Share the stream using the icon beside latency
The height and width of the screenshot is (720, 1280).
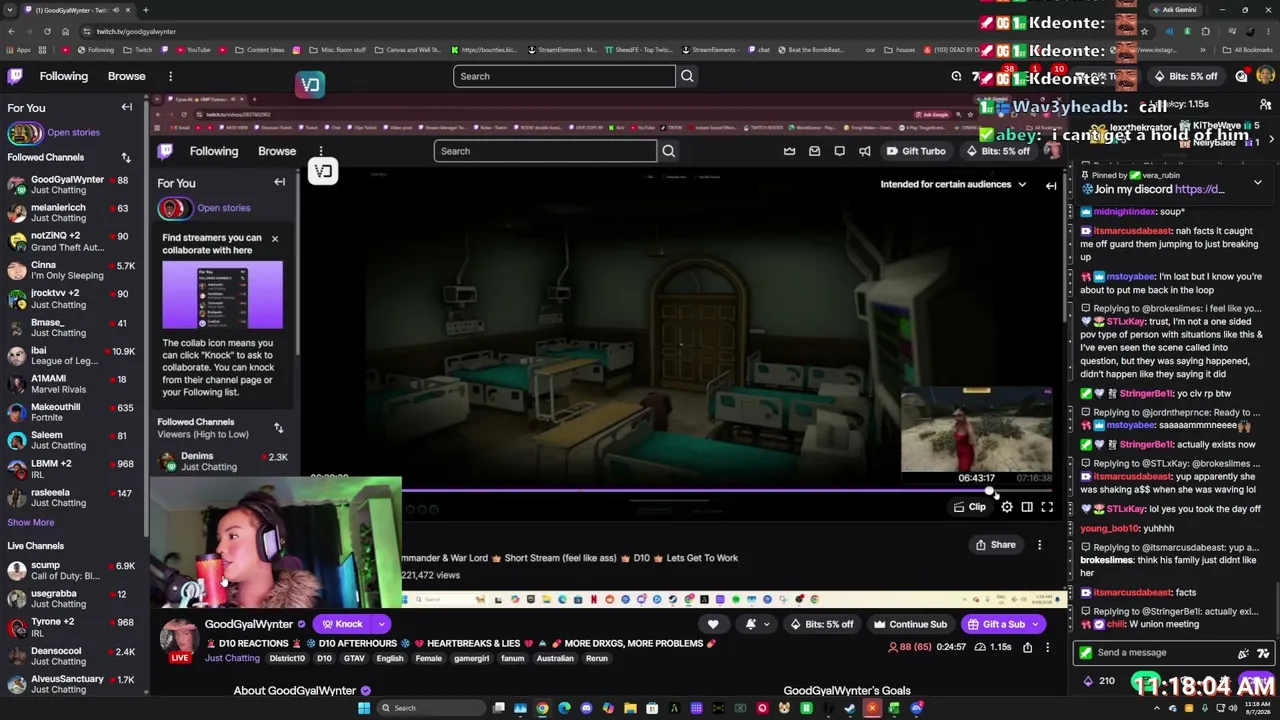coord(1027,647)
